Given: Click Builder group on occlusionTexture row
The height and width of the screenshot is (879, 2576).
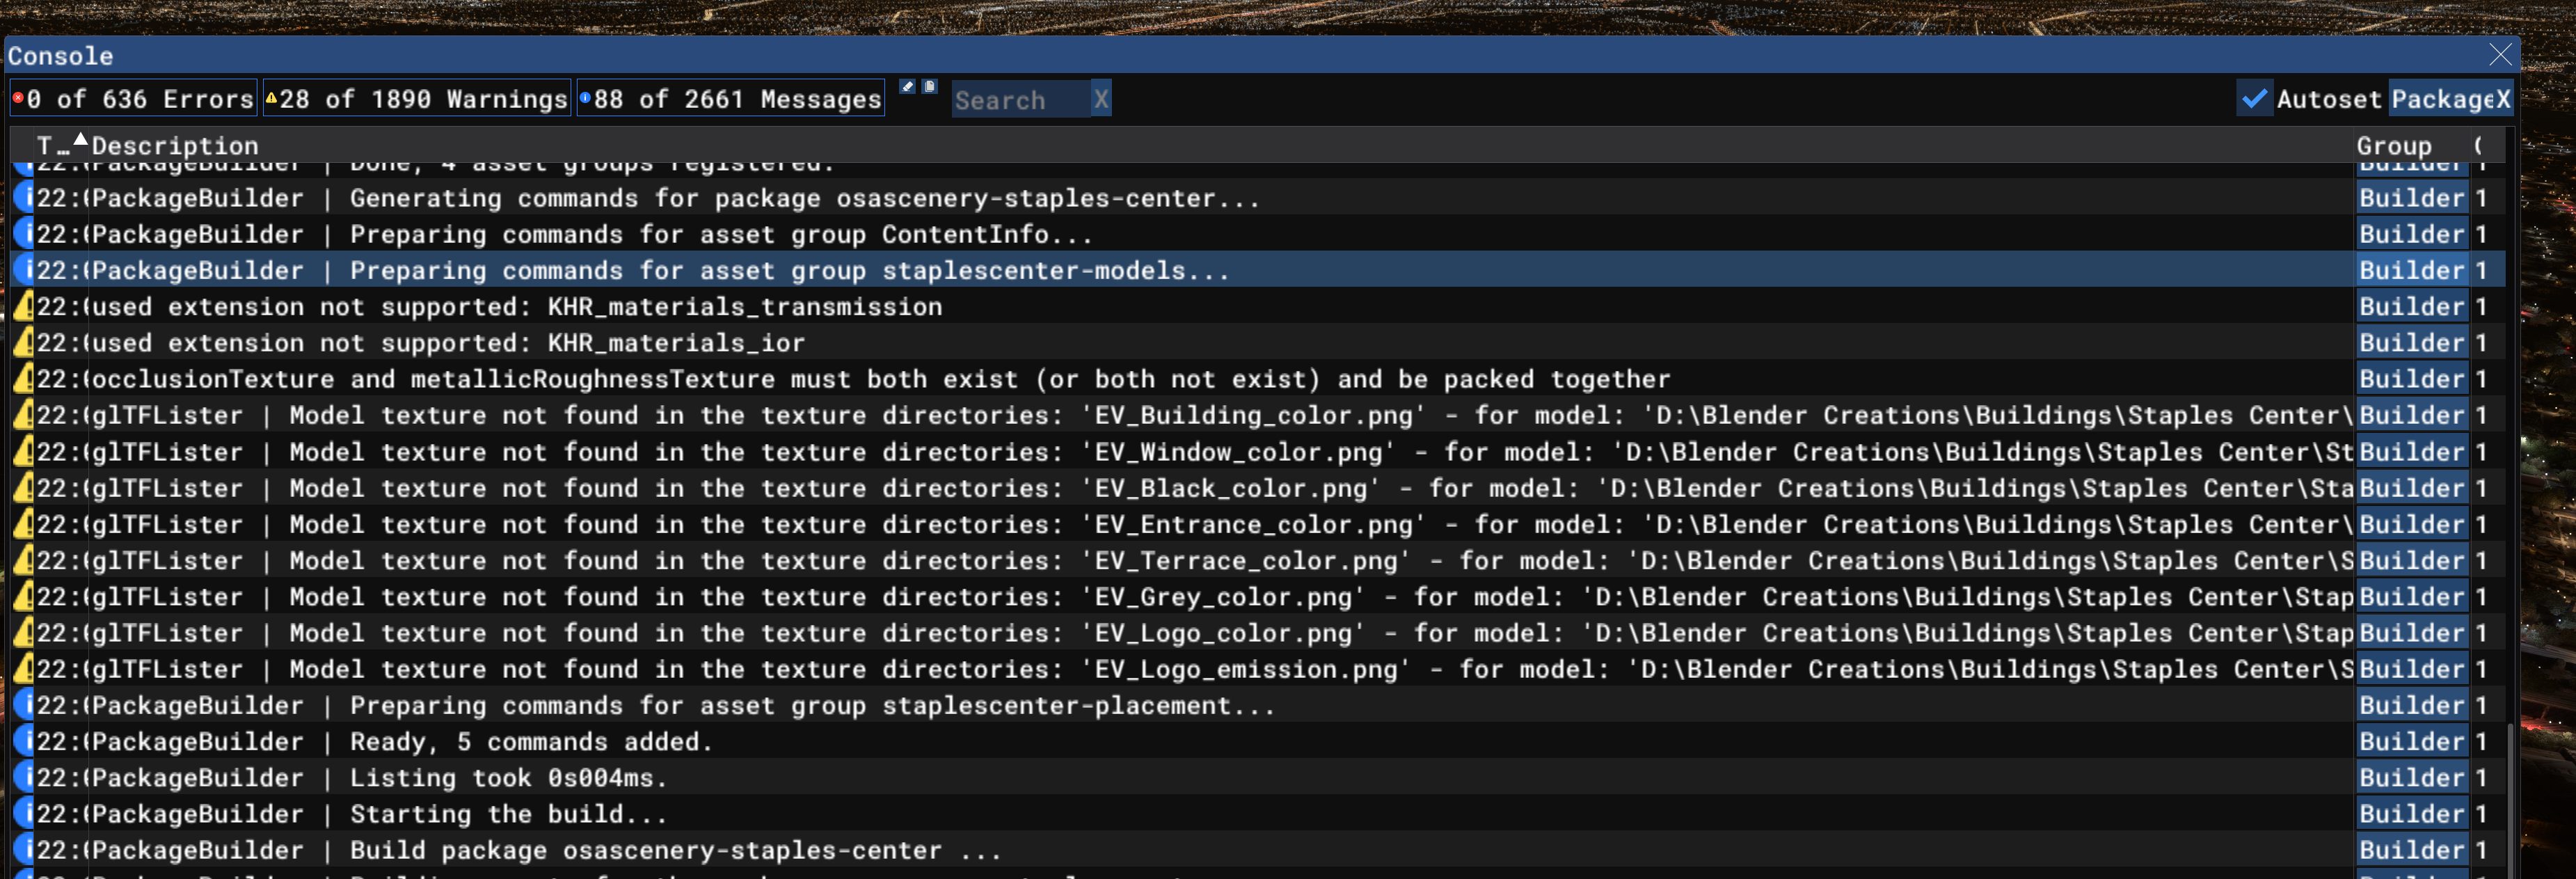Looking at the screenshot, I should 2411,379.
